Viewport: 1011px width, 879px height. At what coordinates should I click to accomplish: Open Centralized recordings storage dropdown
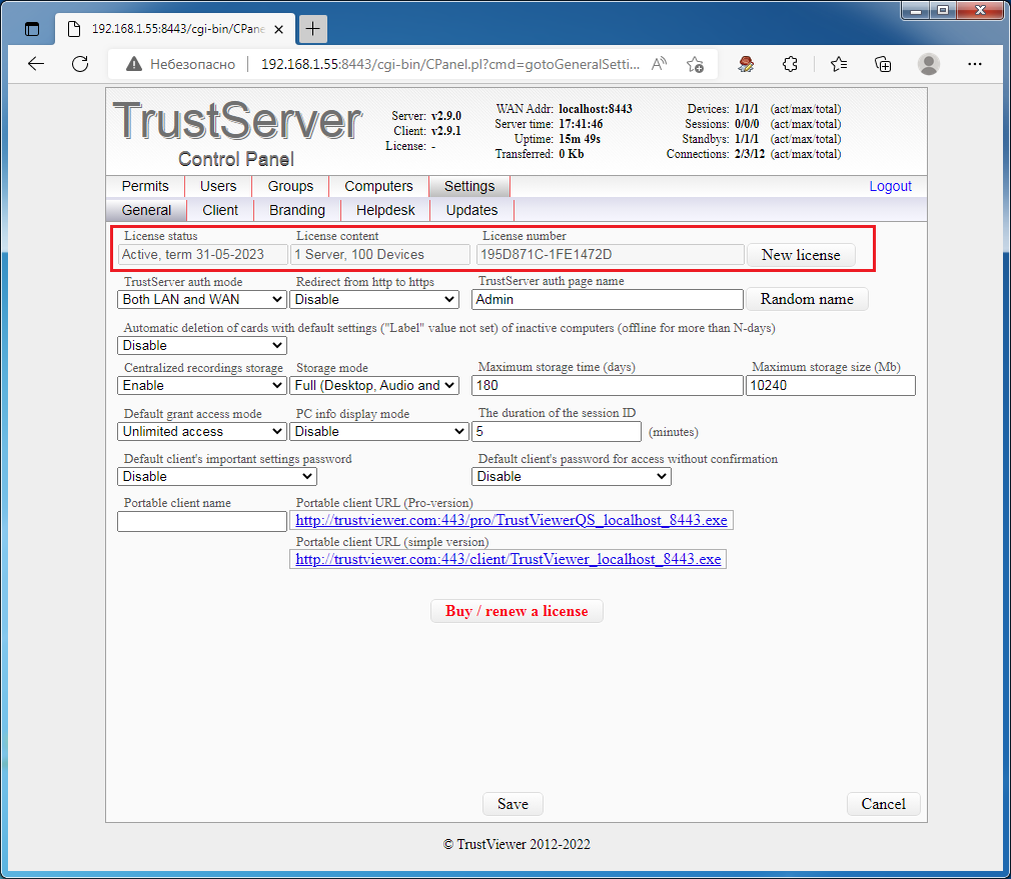point(202,386)
